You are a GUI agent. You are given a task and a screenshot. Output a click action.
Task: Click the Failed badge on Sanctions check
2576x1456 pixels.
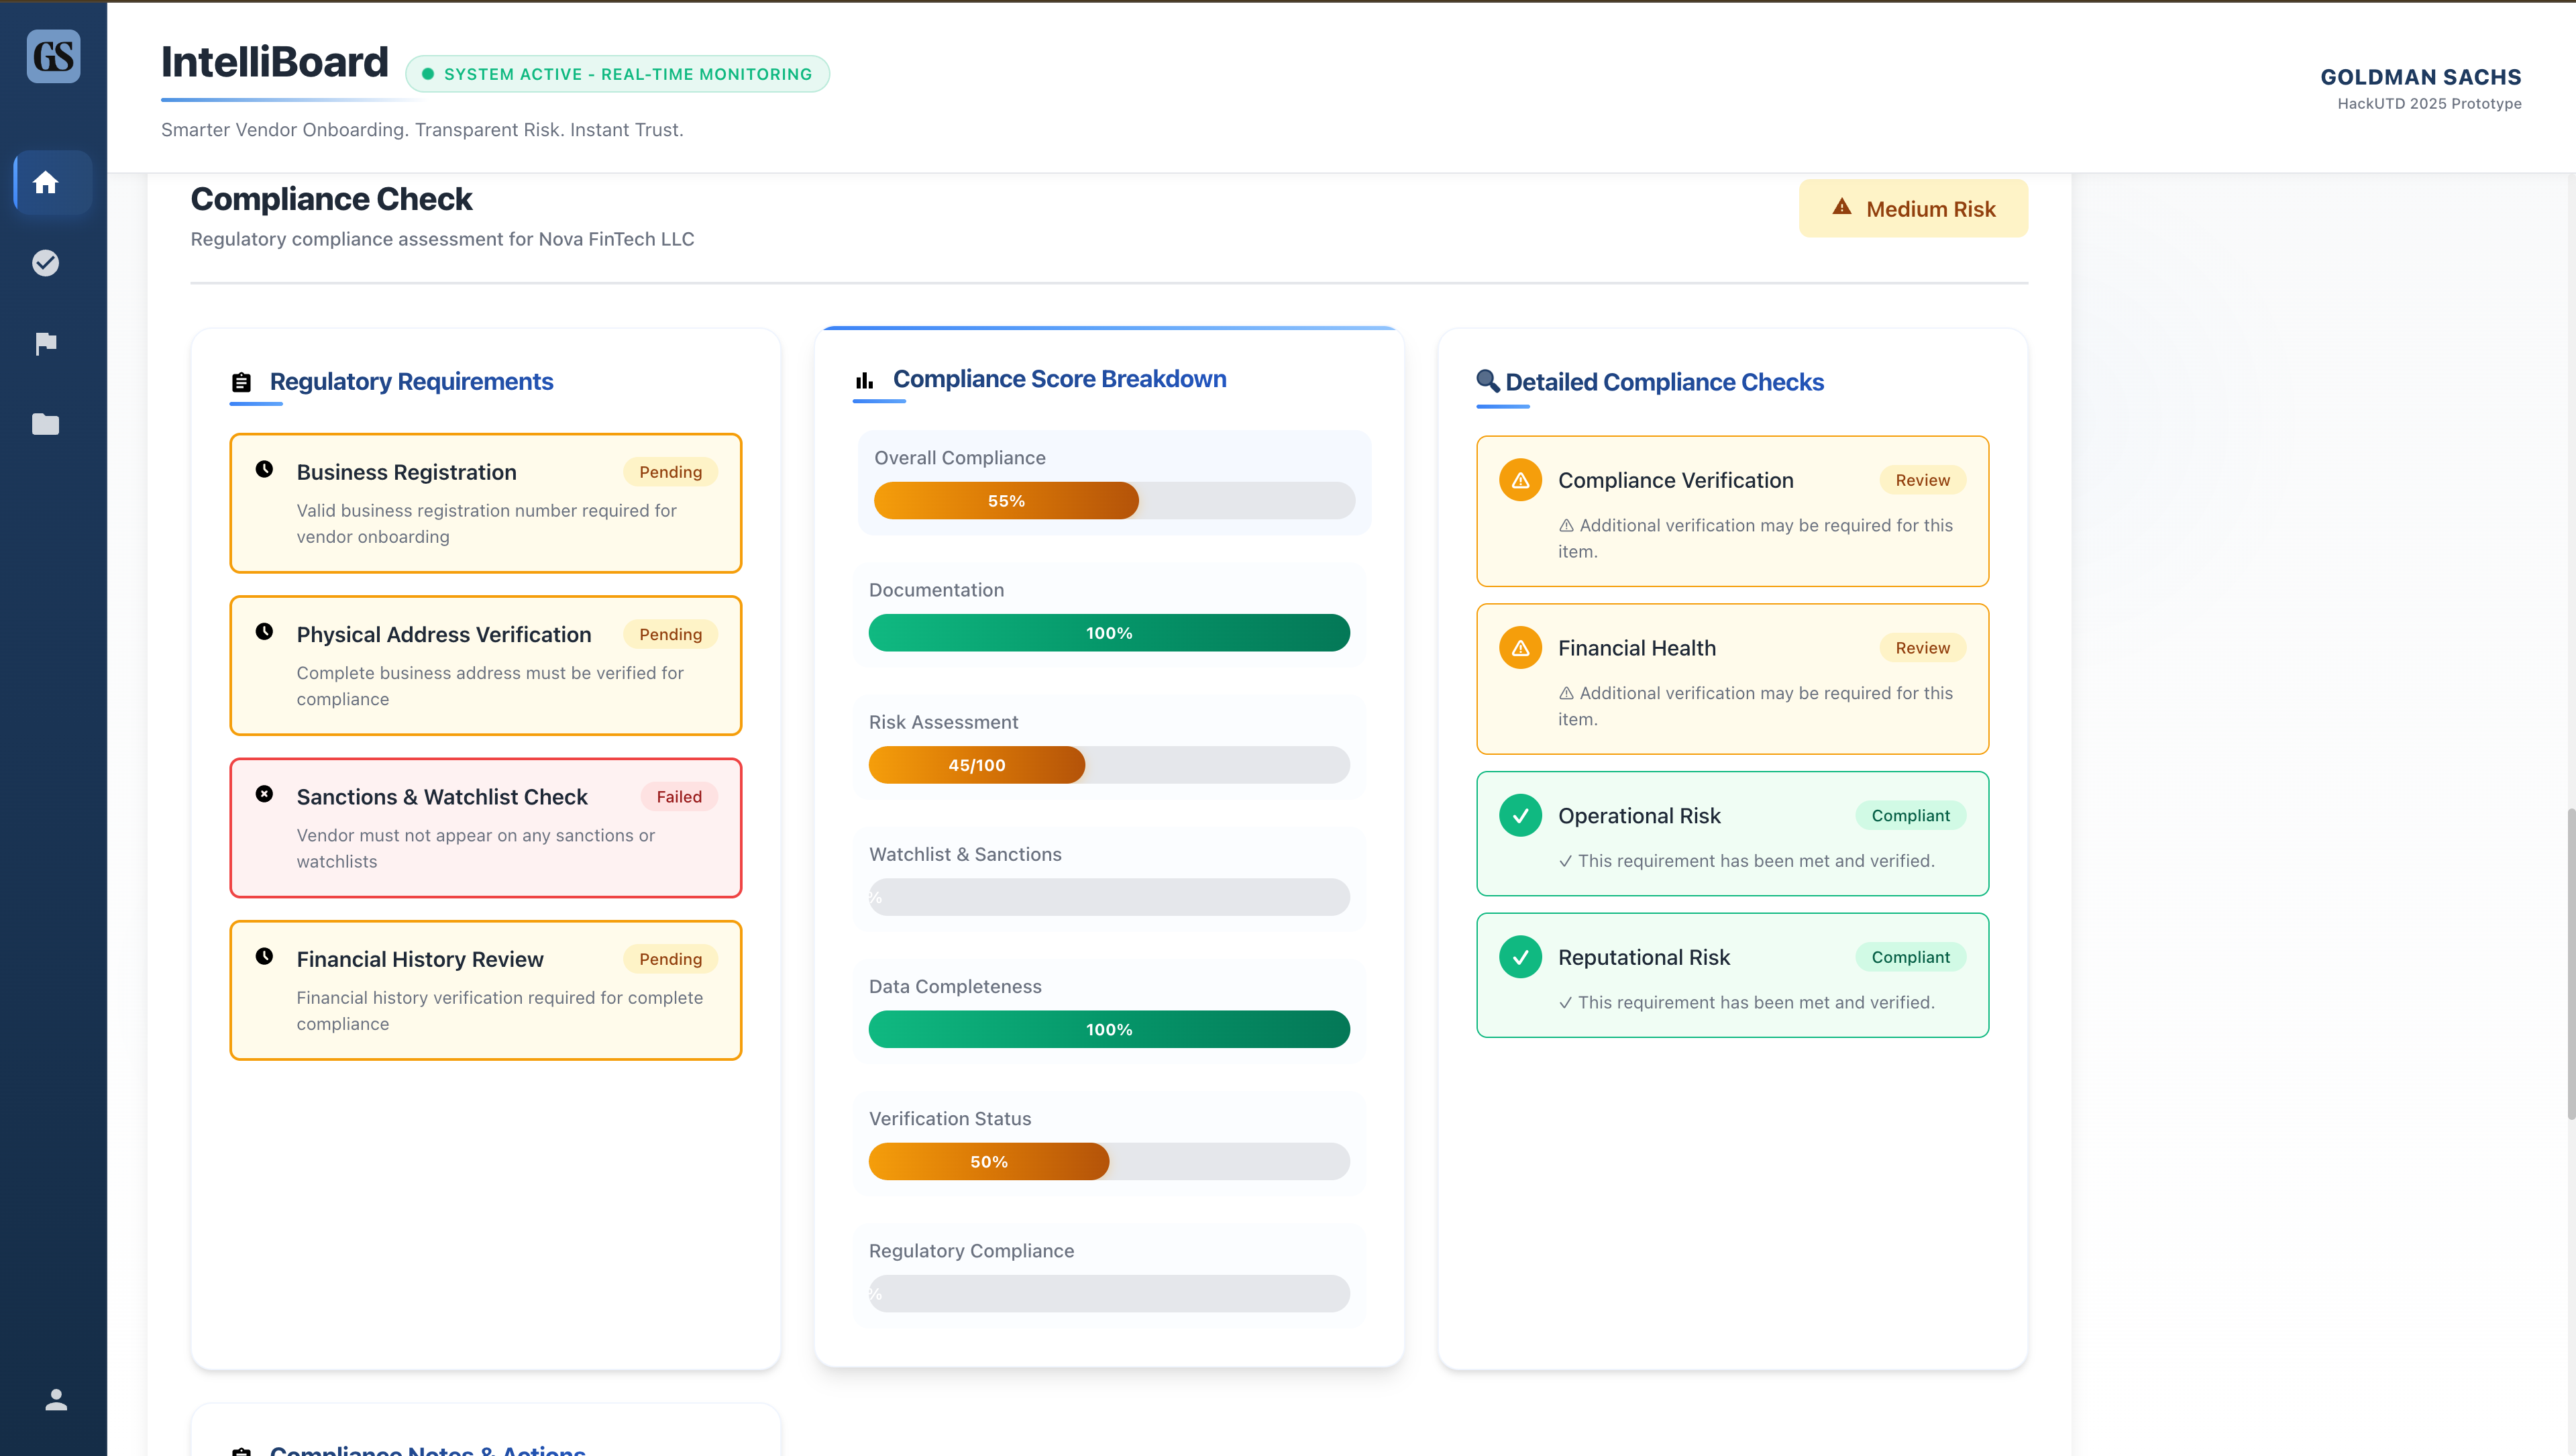679,797
